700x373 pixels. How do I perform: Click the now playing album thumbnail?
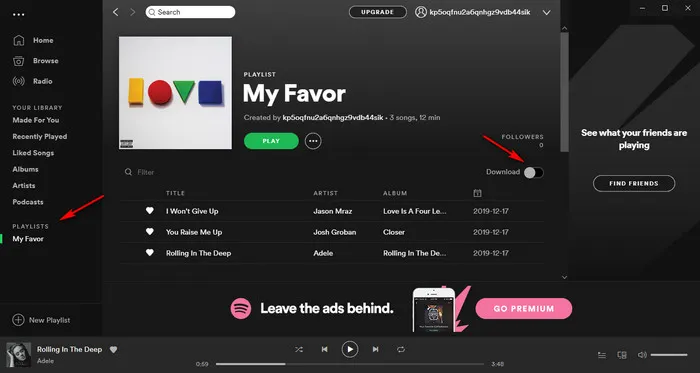point(19,355)
